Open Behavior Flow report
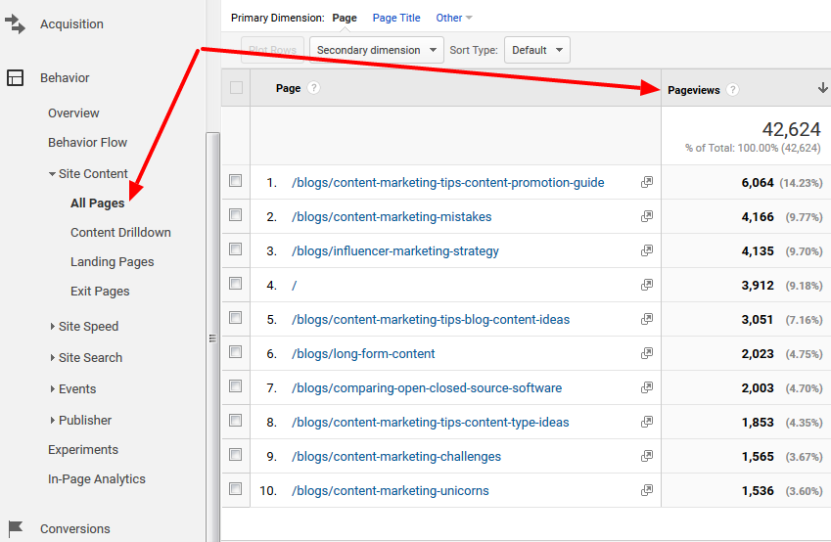The height and width of the screenshot is (542, 831). pos(87,143)
